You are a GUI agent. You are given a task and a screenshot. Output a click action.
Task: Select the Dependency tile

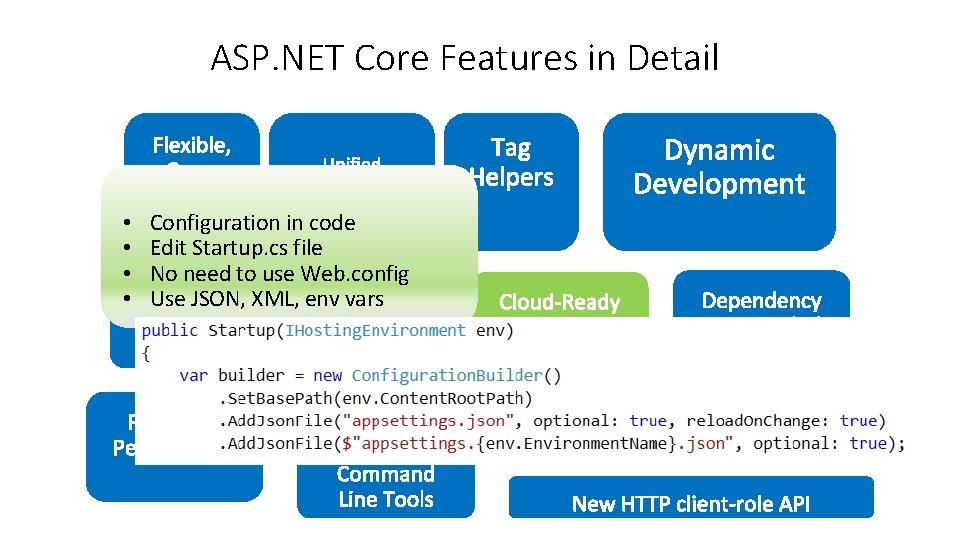[x=762, y=294]
